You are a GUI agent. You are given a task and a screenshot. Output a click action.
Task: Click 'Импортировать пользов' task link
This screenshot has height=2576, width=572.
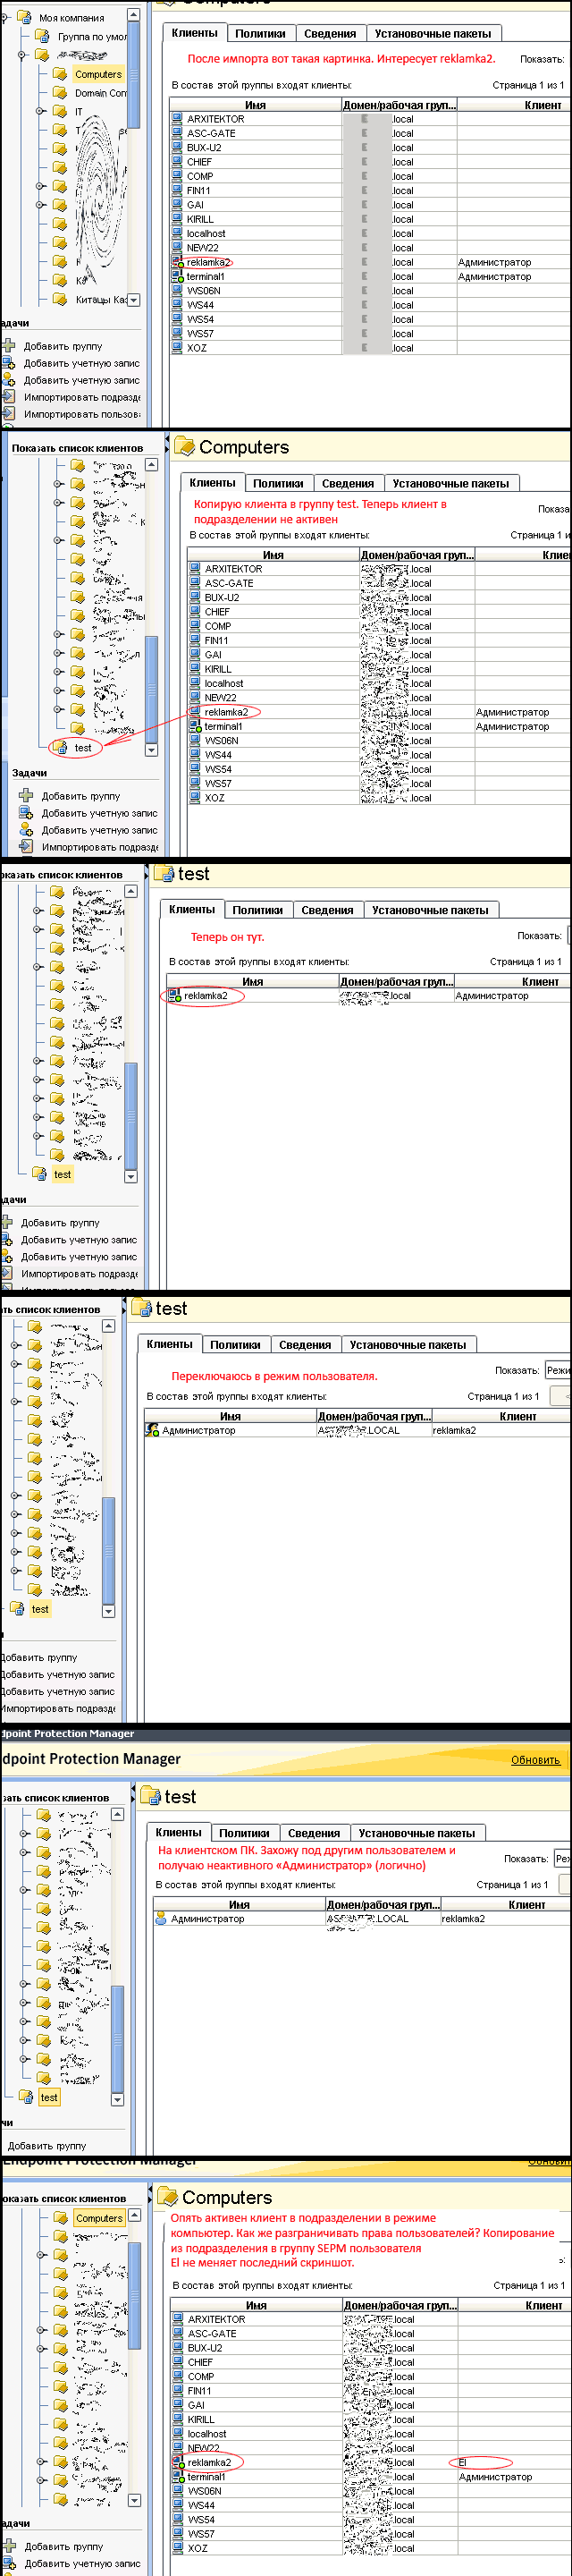(82, 413)
